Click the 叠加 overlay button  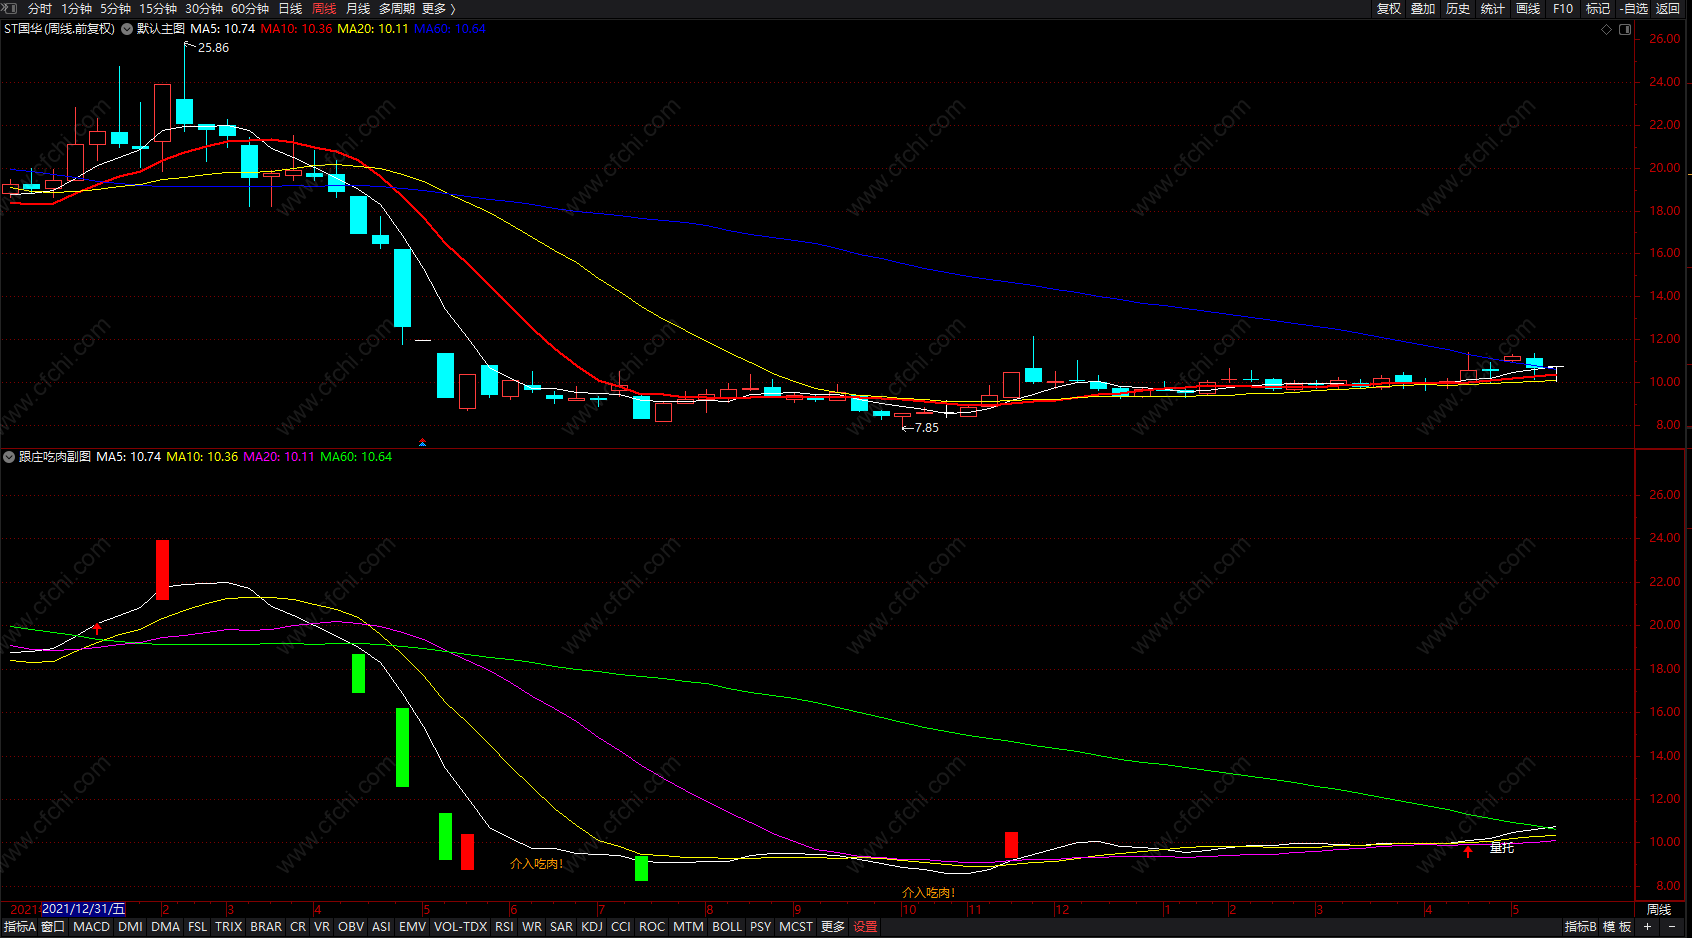1423,8
